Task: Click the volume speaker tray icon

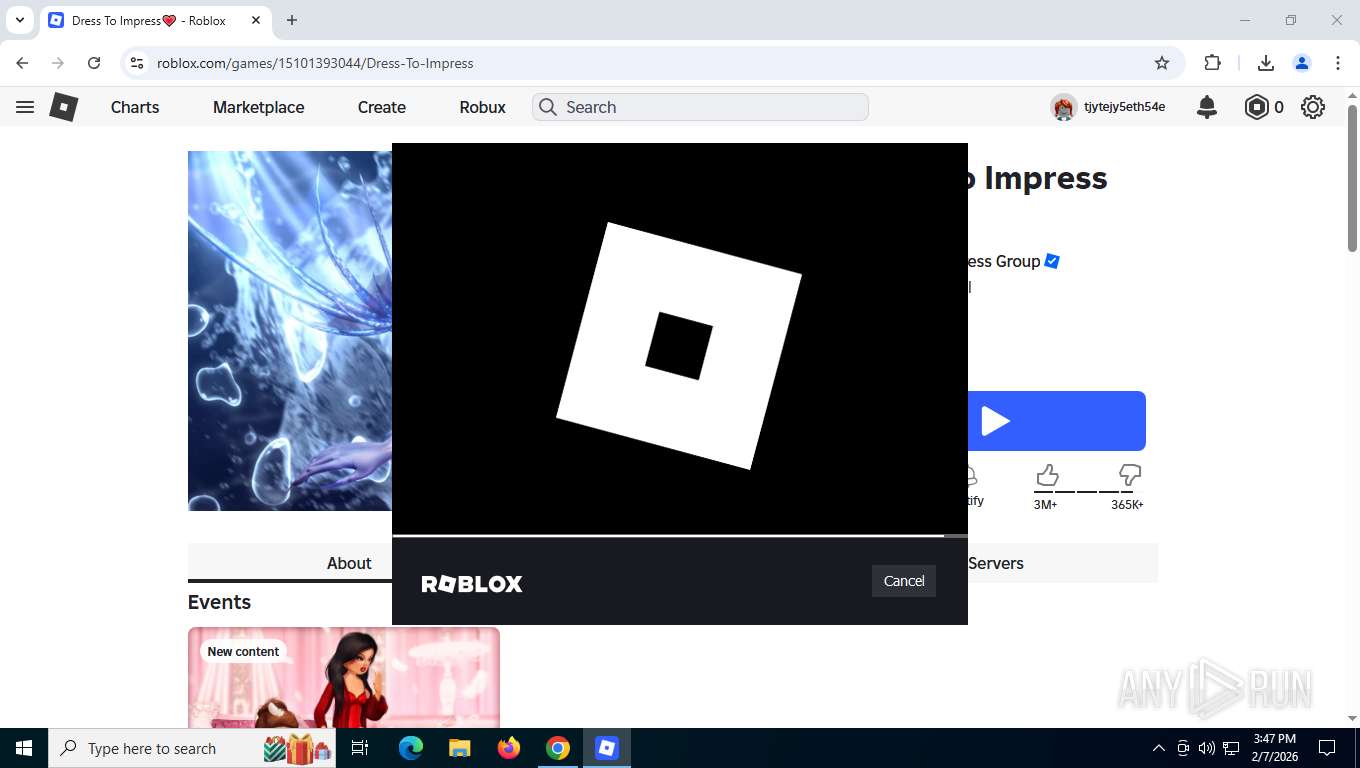Action: click(1207, 748)
